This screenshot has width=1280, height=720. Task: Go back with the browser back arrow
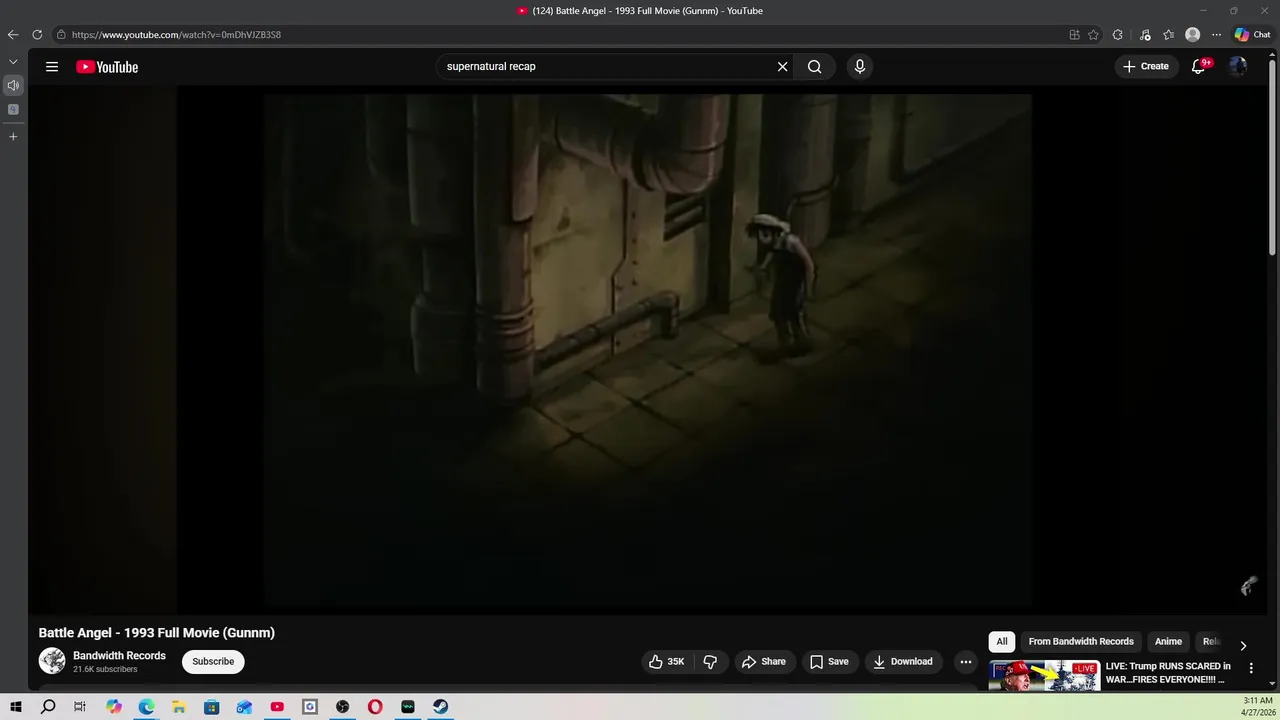tap(13, 34)
